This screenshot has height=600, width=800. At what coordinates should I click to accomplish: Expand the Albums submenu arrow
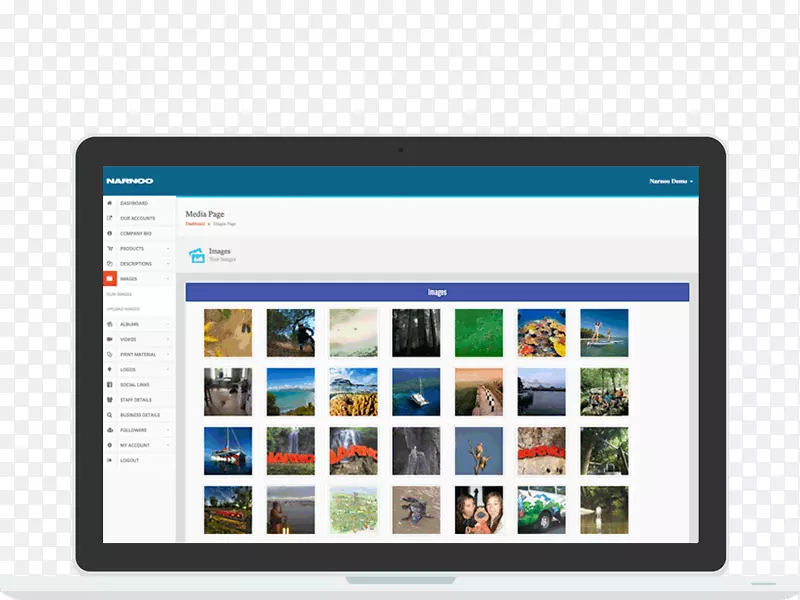coord(168,324)
